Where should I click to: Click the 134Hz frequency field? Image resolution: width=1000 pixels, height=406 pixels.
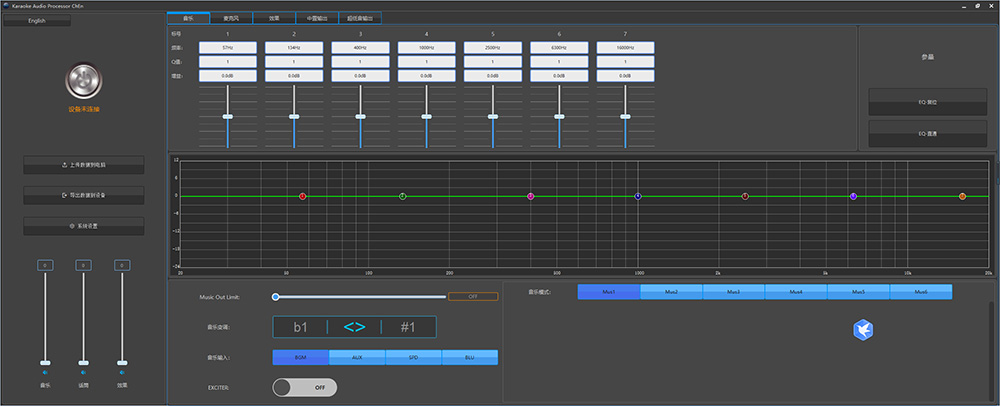294,48
